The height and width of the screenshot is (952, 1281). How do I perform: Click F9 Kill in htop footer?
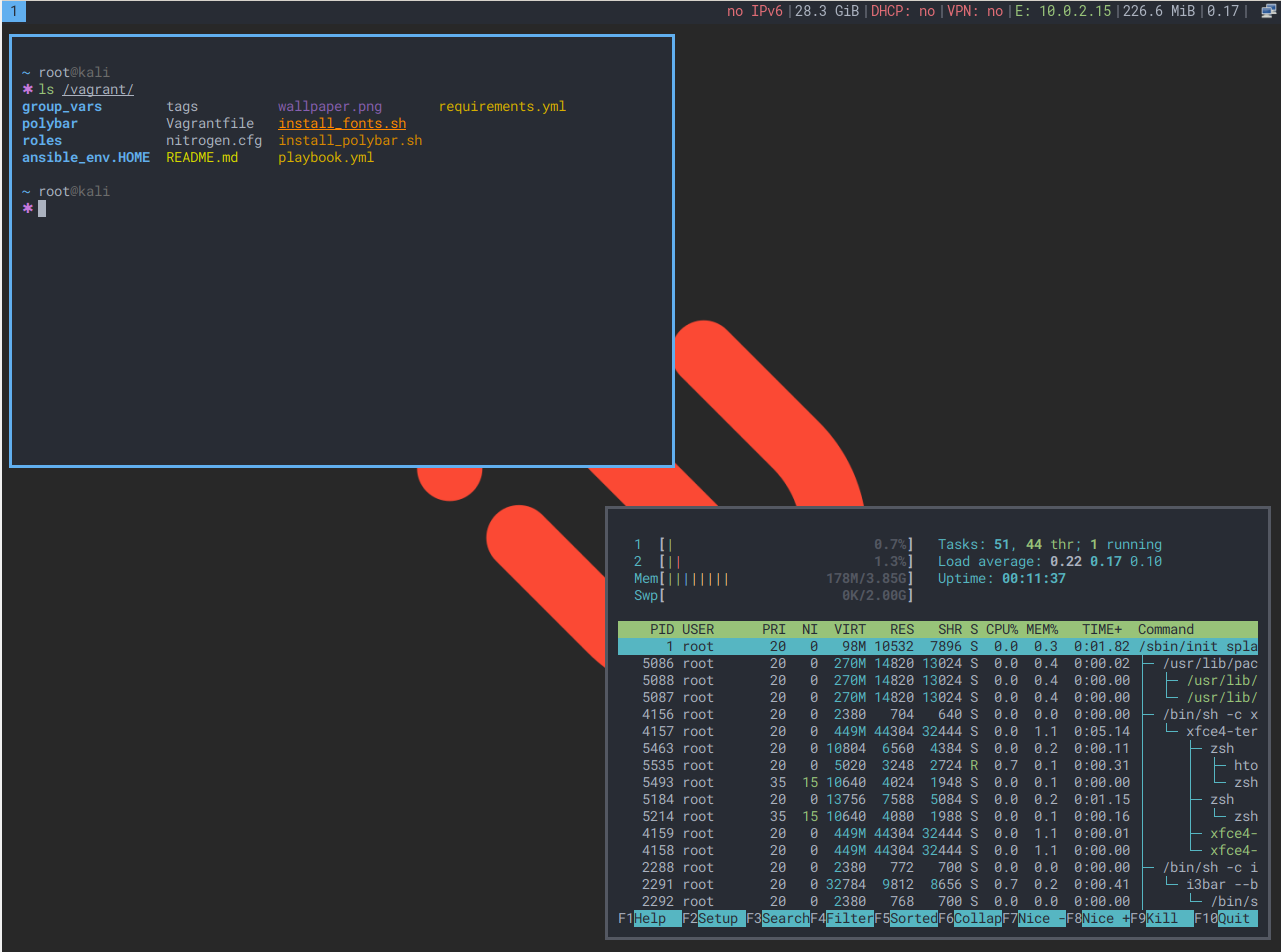click(1162, 918)
